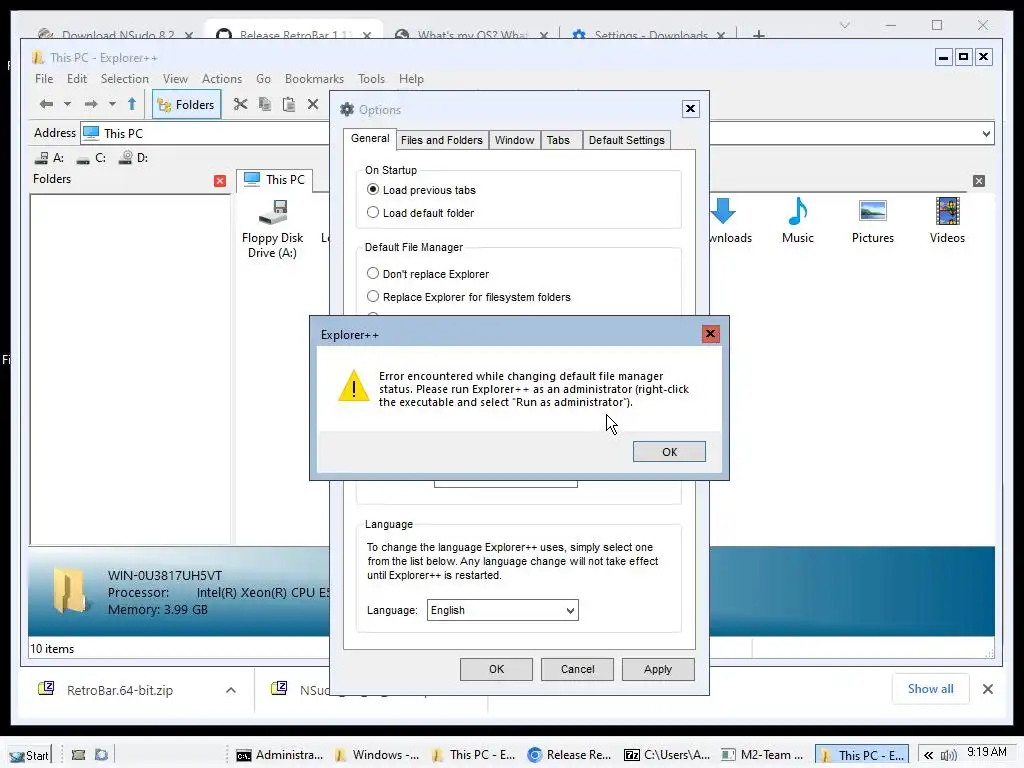Click the C: drive icon in drives bar
Image resolution: width=1024 pixels, height=768 pixels.
91,157
